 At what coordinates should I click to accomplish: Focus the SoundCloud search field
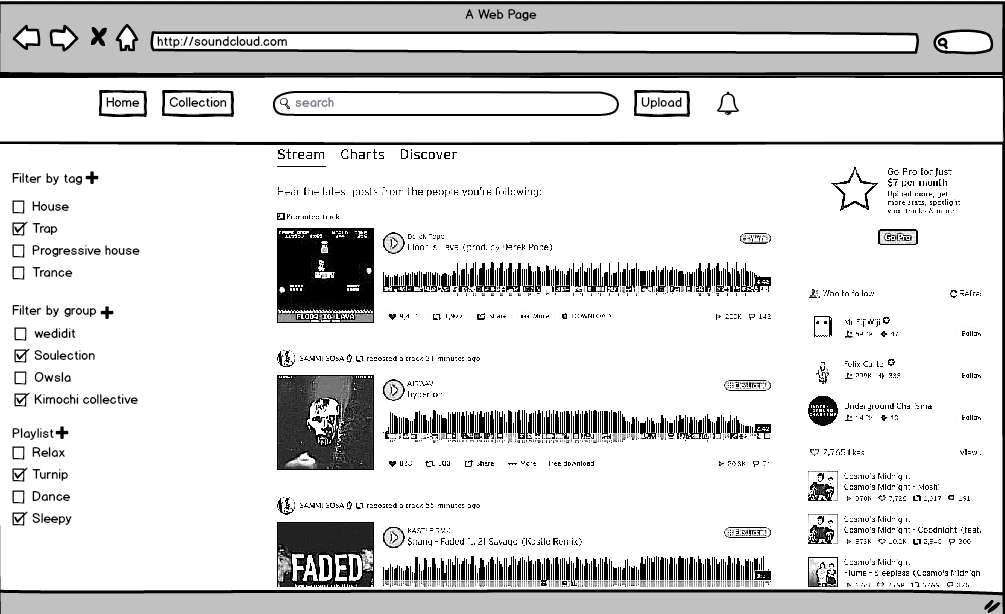445,103
